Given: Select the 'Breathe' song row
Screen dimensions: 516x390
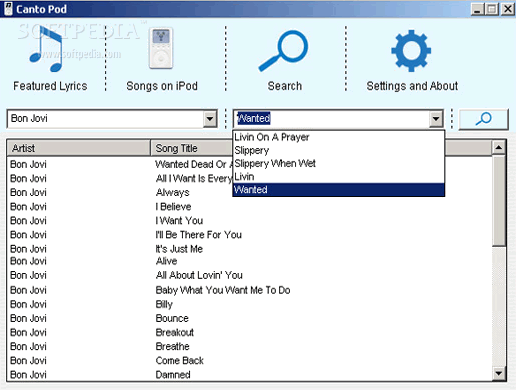Looking at the screenshot, I should (x=249, y=346).
